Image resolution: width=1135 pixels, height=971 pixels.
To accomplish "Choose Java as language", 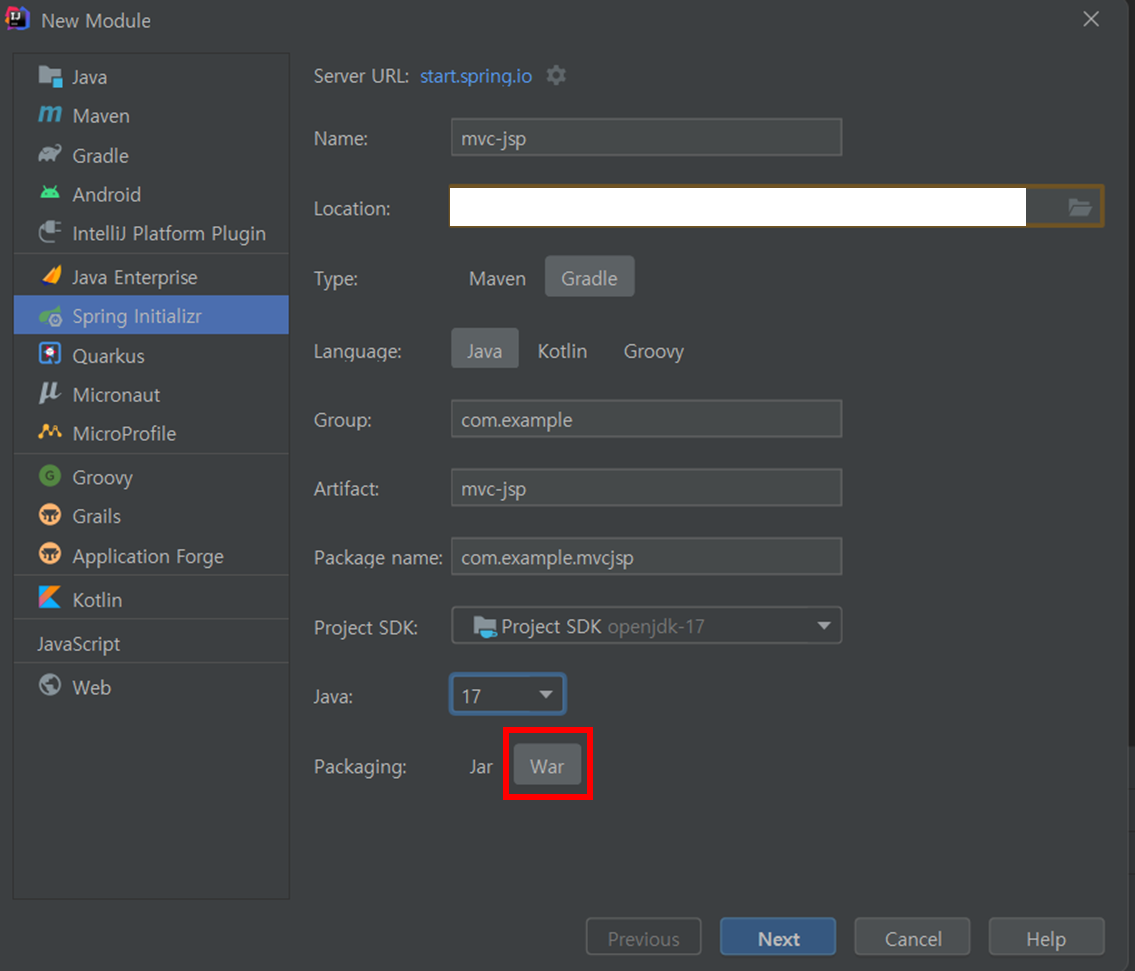I will [x=484, y=350].
